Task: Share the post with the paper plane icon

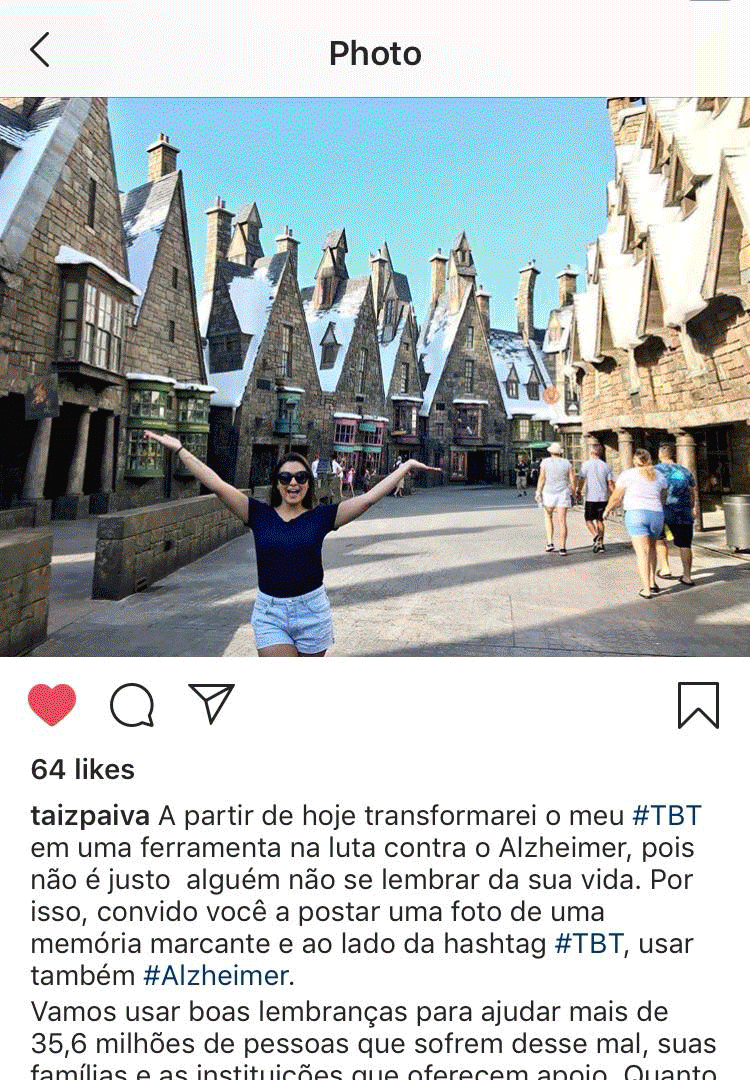Action: pyautogui.click(x=211, y=703)
